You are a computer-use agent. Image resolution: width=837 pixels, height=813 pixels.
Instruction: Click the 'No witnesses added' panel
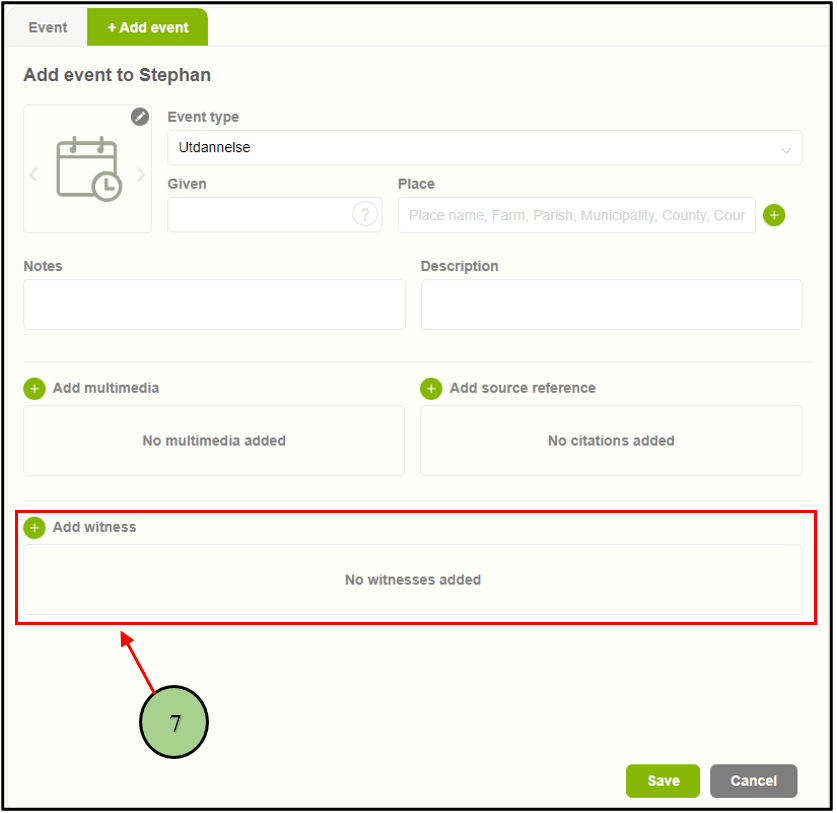point(412,580)
